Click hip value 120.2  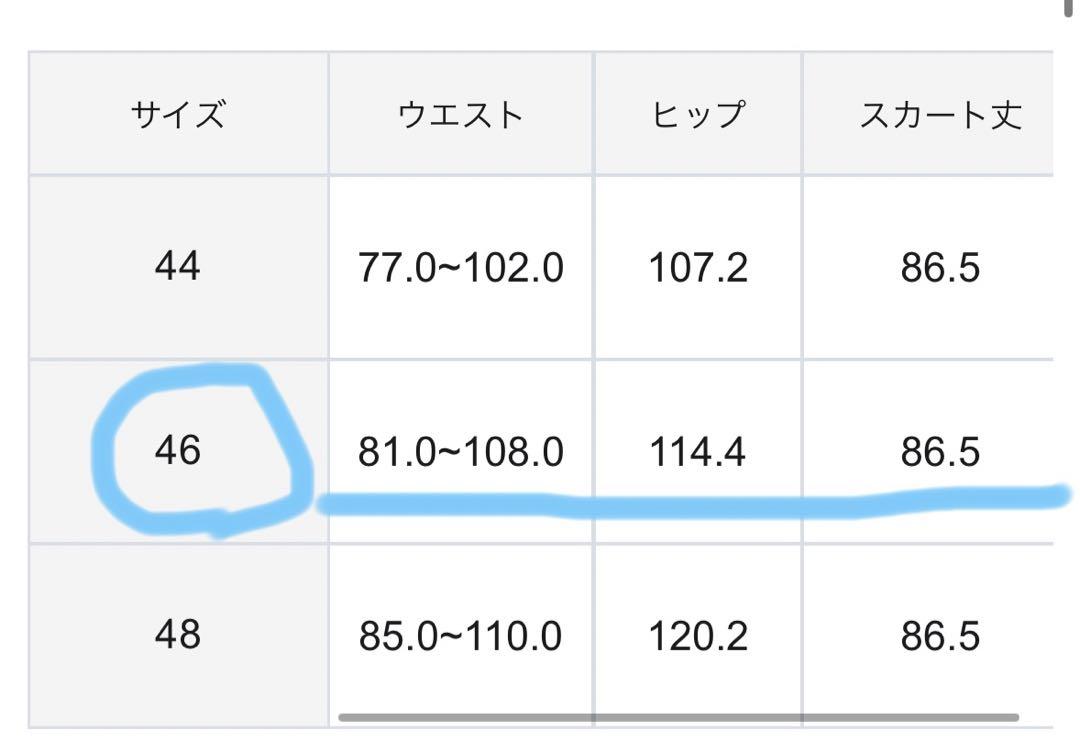coord(698,635)
